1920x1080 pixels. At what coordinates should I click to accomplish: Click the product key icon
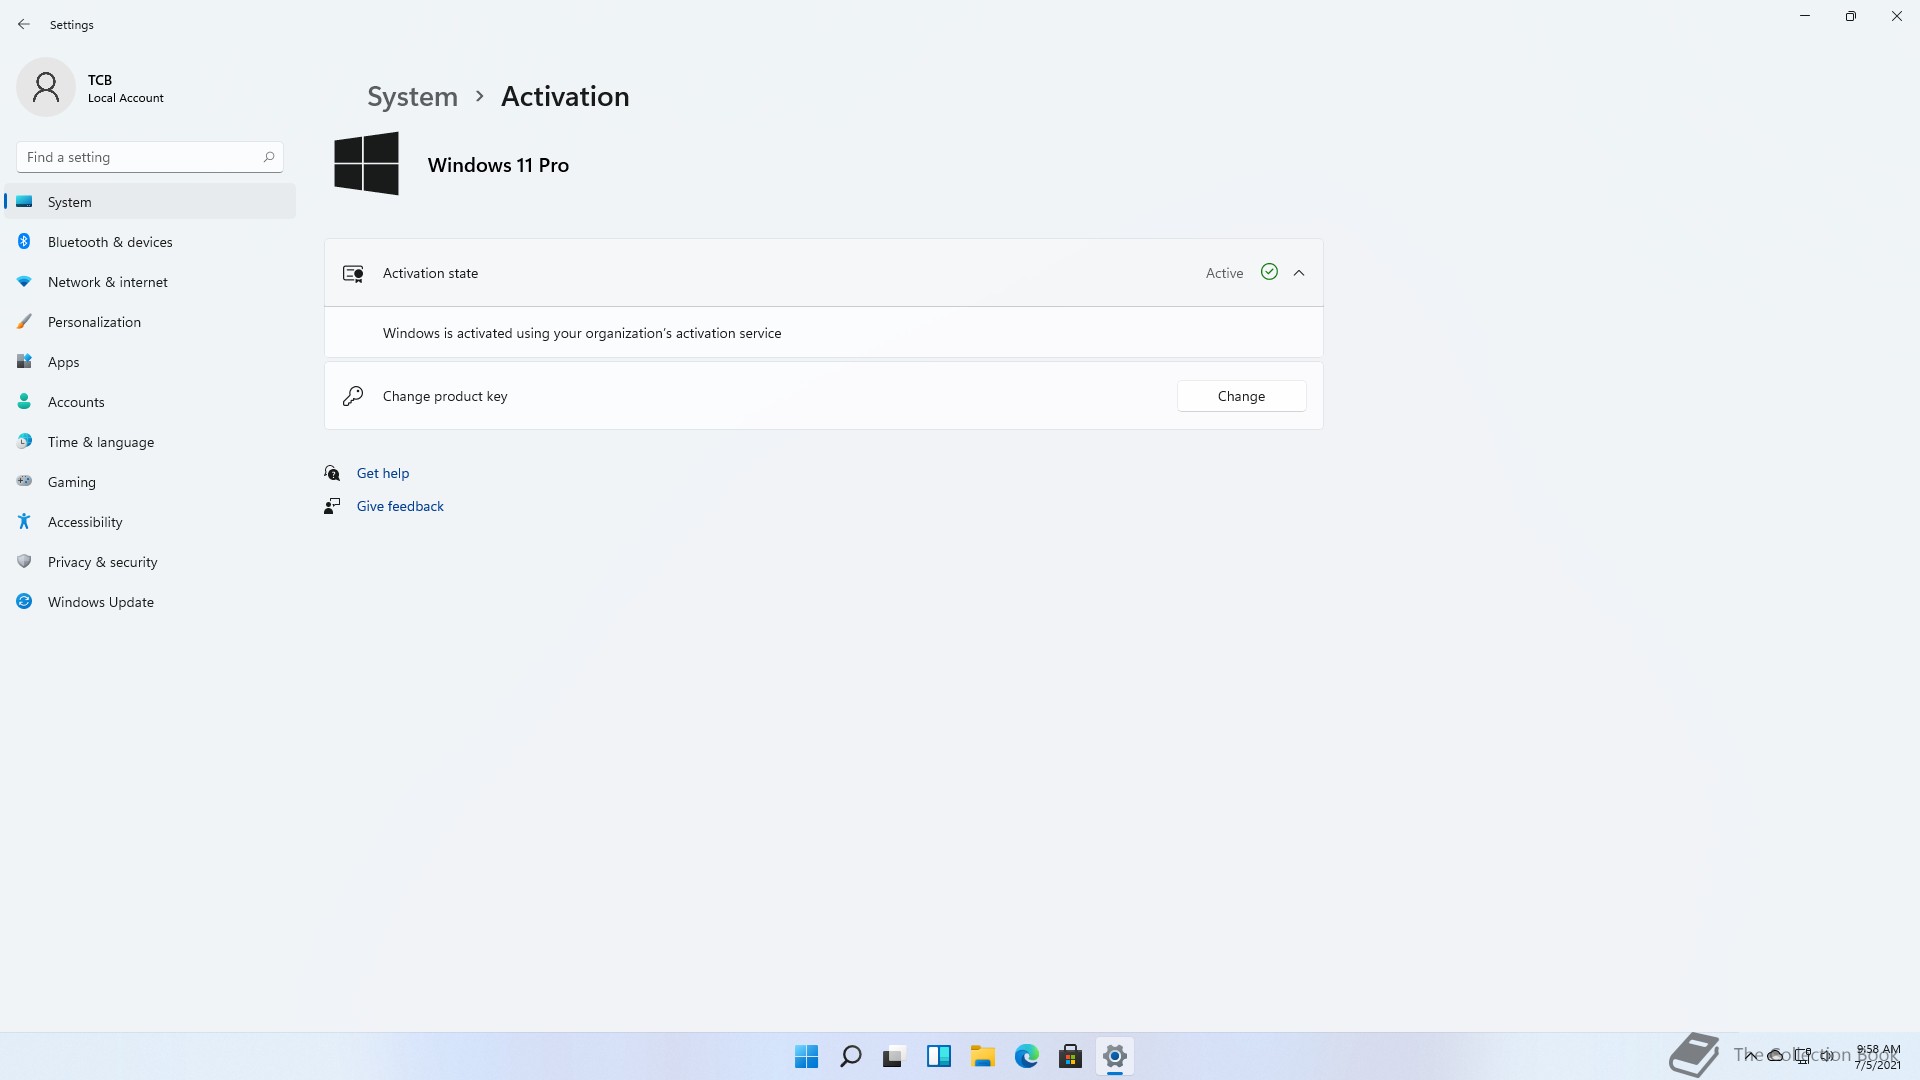[353, 396]
